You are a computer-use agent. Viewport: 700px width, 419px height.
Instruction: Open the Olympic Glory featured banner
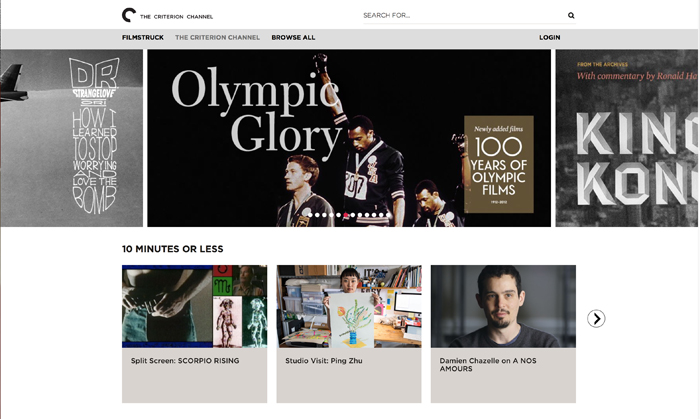(x=349, y=138)
